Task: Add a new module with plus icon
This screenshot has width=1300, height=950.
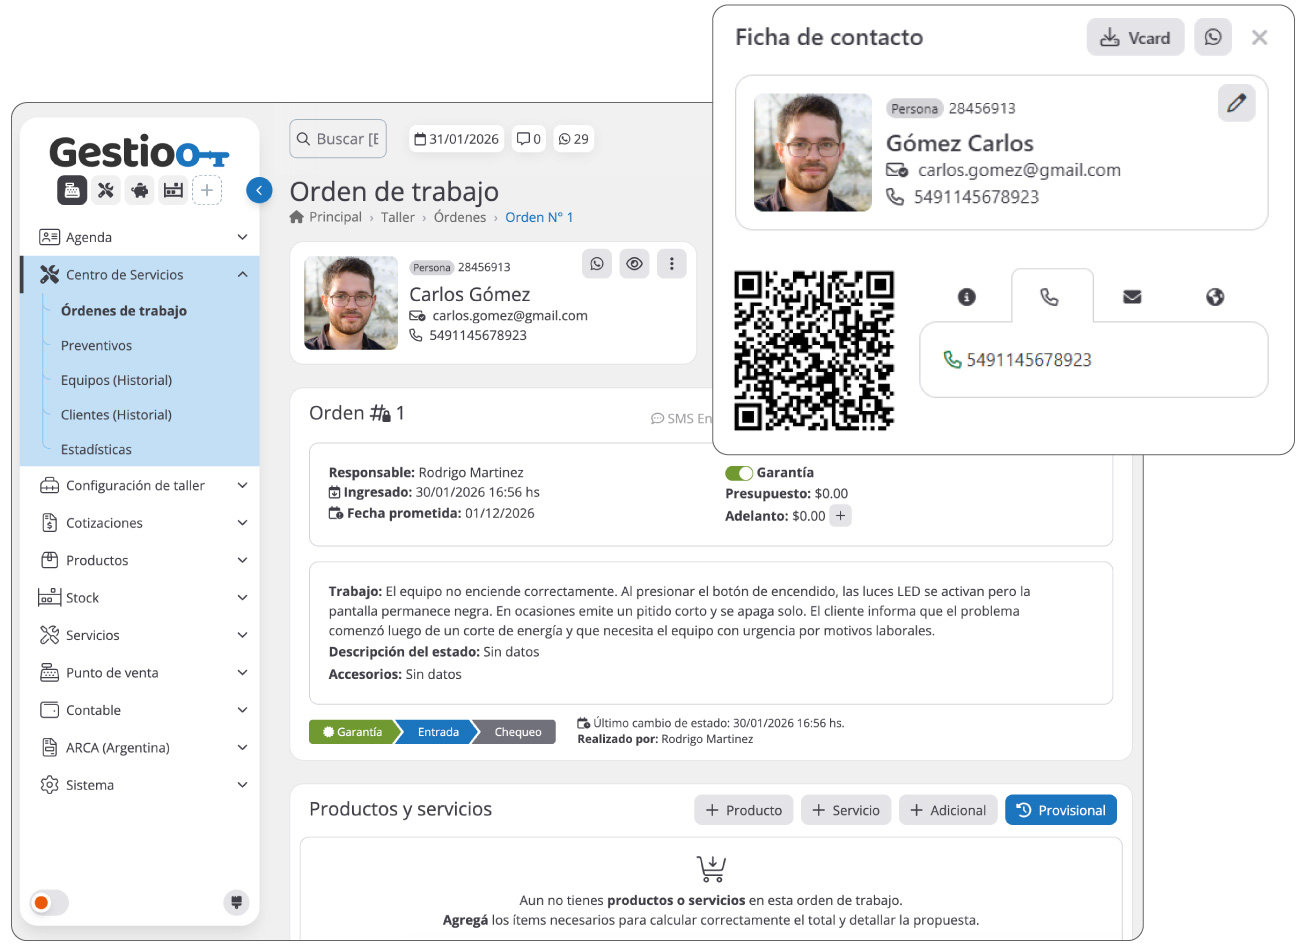Action: tap(207, 190)
